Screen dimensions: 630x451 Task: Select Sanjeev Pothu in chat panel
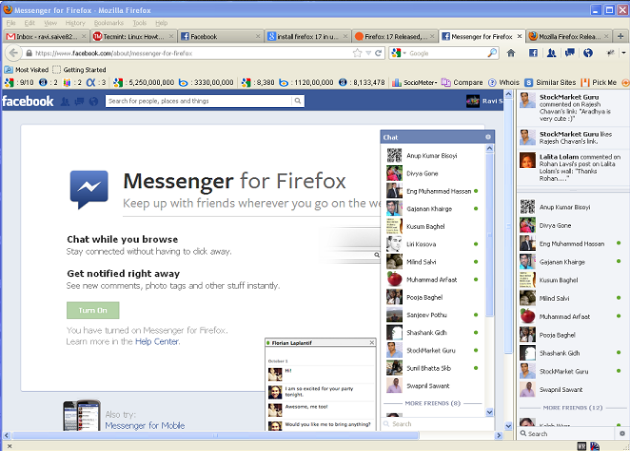click(x=433, y=315)
